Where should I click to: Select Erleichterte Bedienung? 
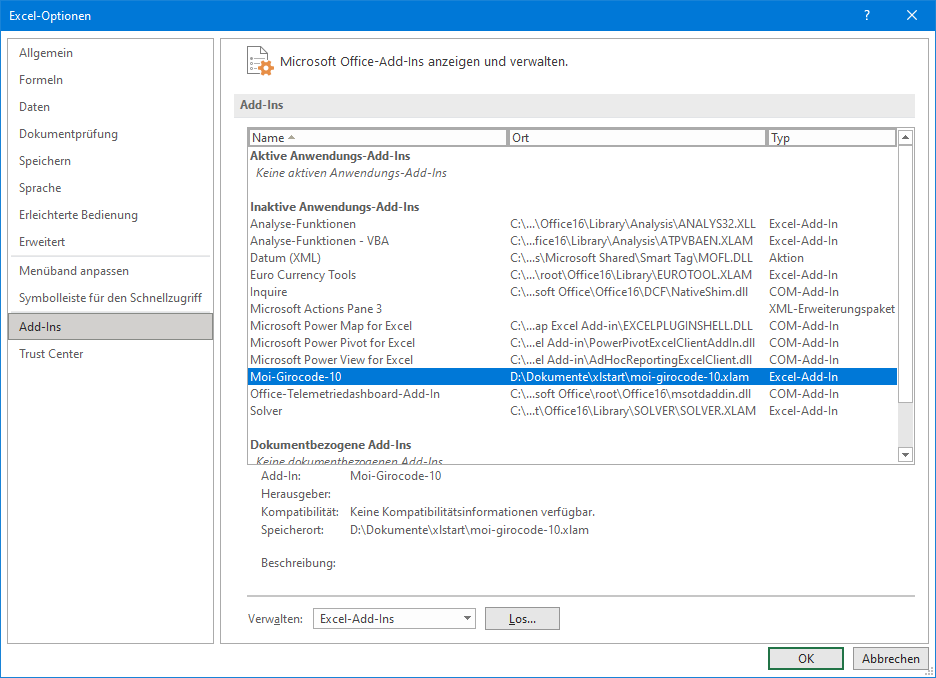tap(110, 214)
